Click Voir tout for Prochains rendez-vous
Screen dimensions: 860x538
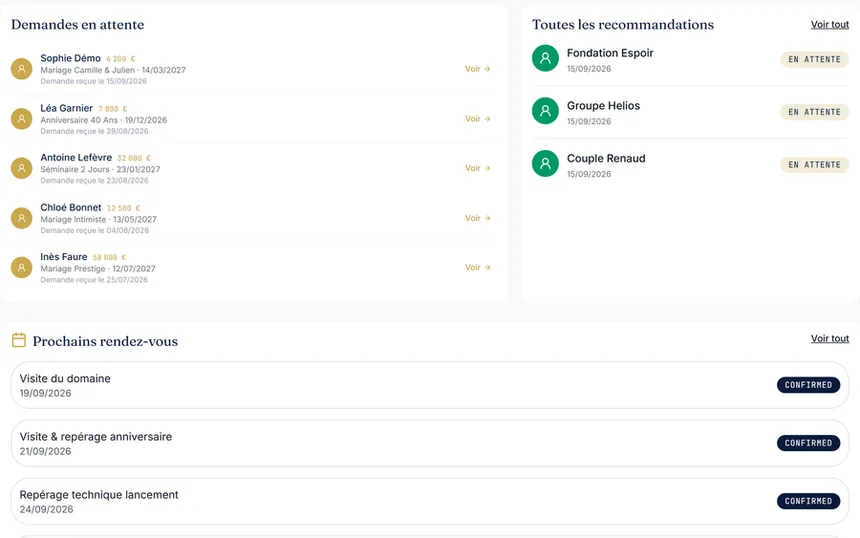(829, 338)
